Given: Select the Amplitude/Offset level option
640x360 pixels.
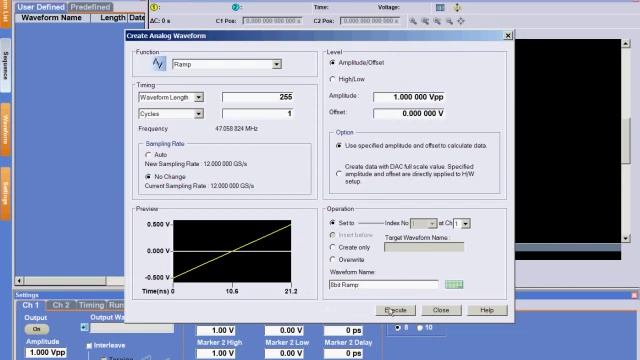Looking at the screenshot, I should 332,63.
